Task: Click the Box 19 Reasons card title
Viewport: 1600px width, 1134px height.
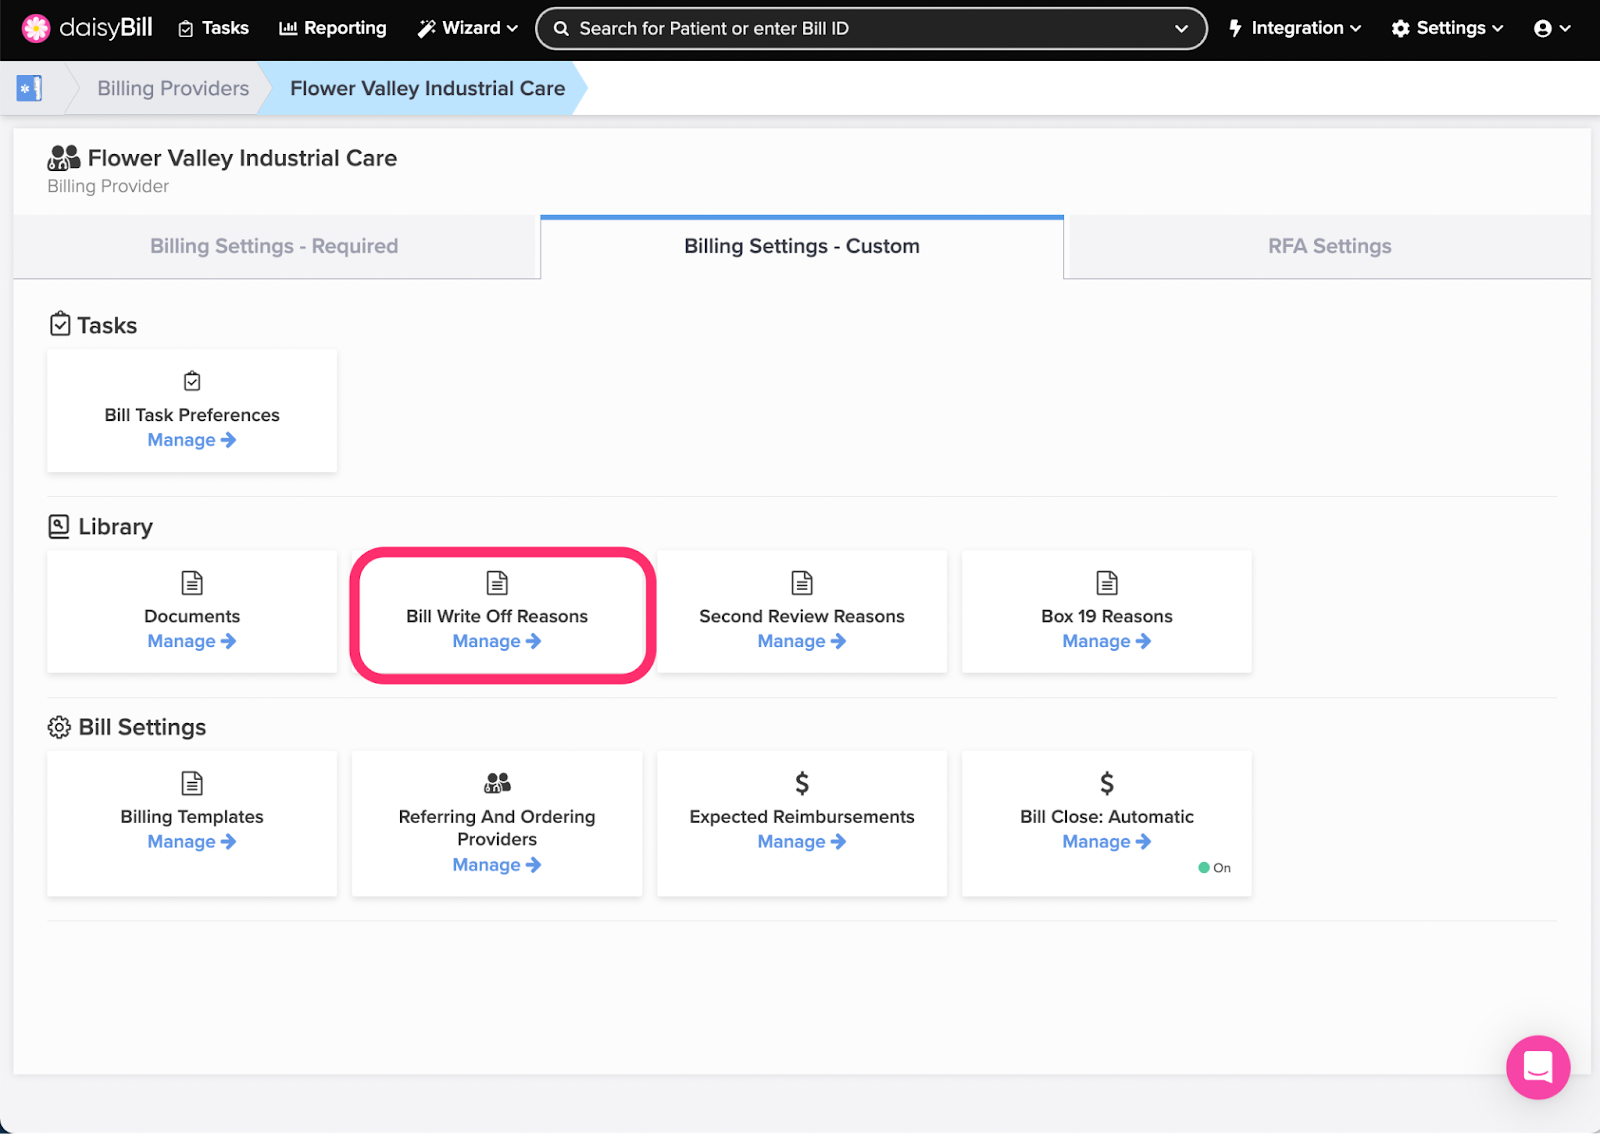Action: pos(1107,616)
